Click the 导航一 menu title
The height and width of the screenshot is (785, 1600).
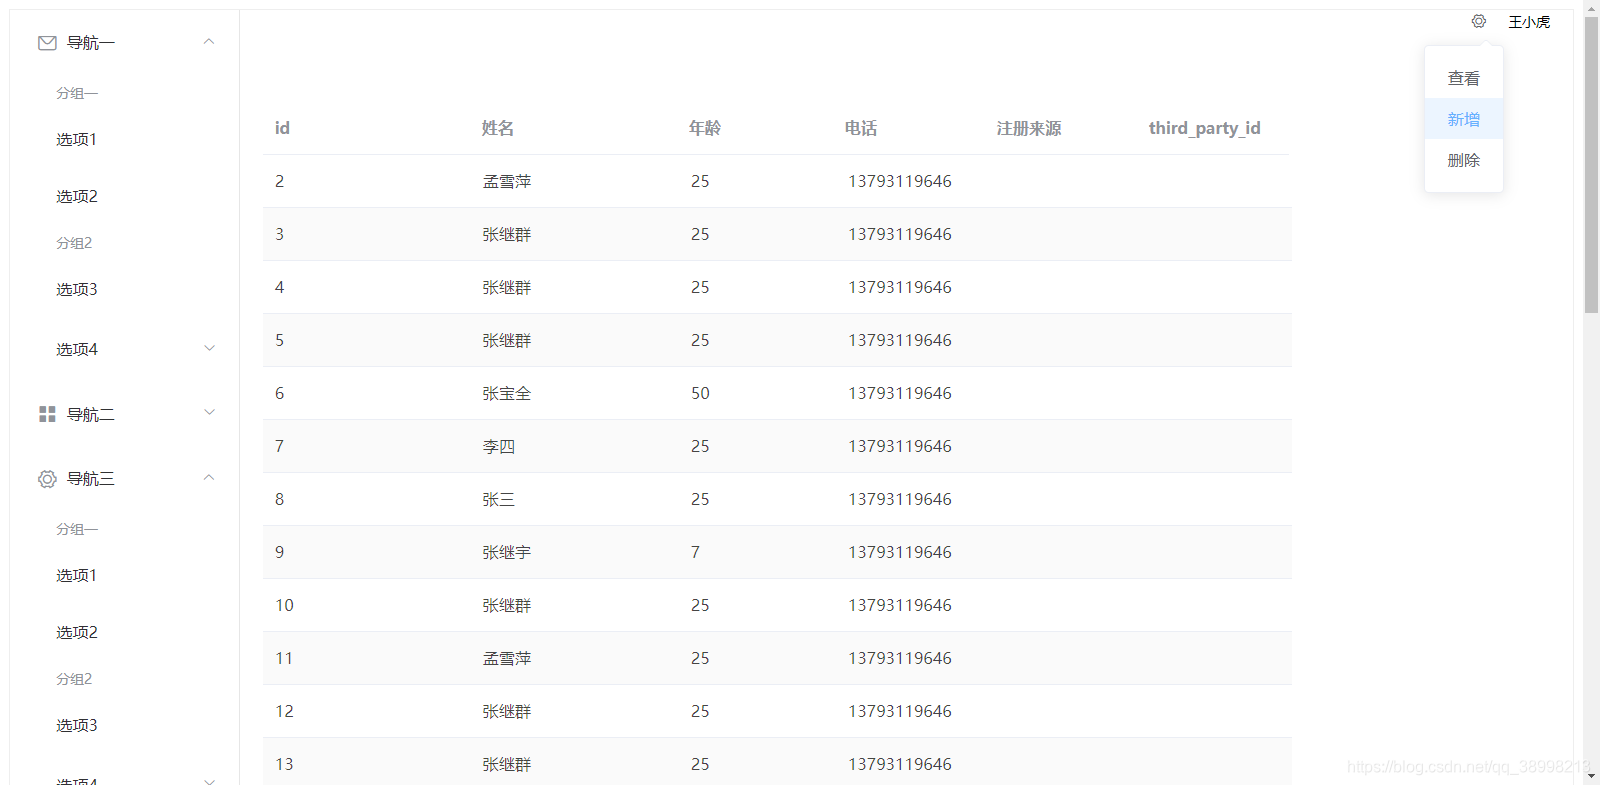coord(91,43)
